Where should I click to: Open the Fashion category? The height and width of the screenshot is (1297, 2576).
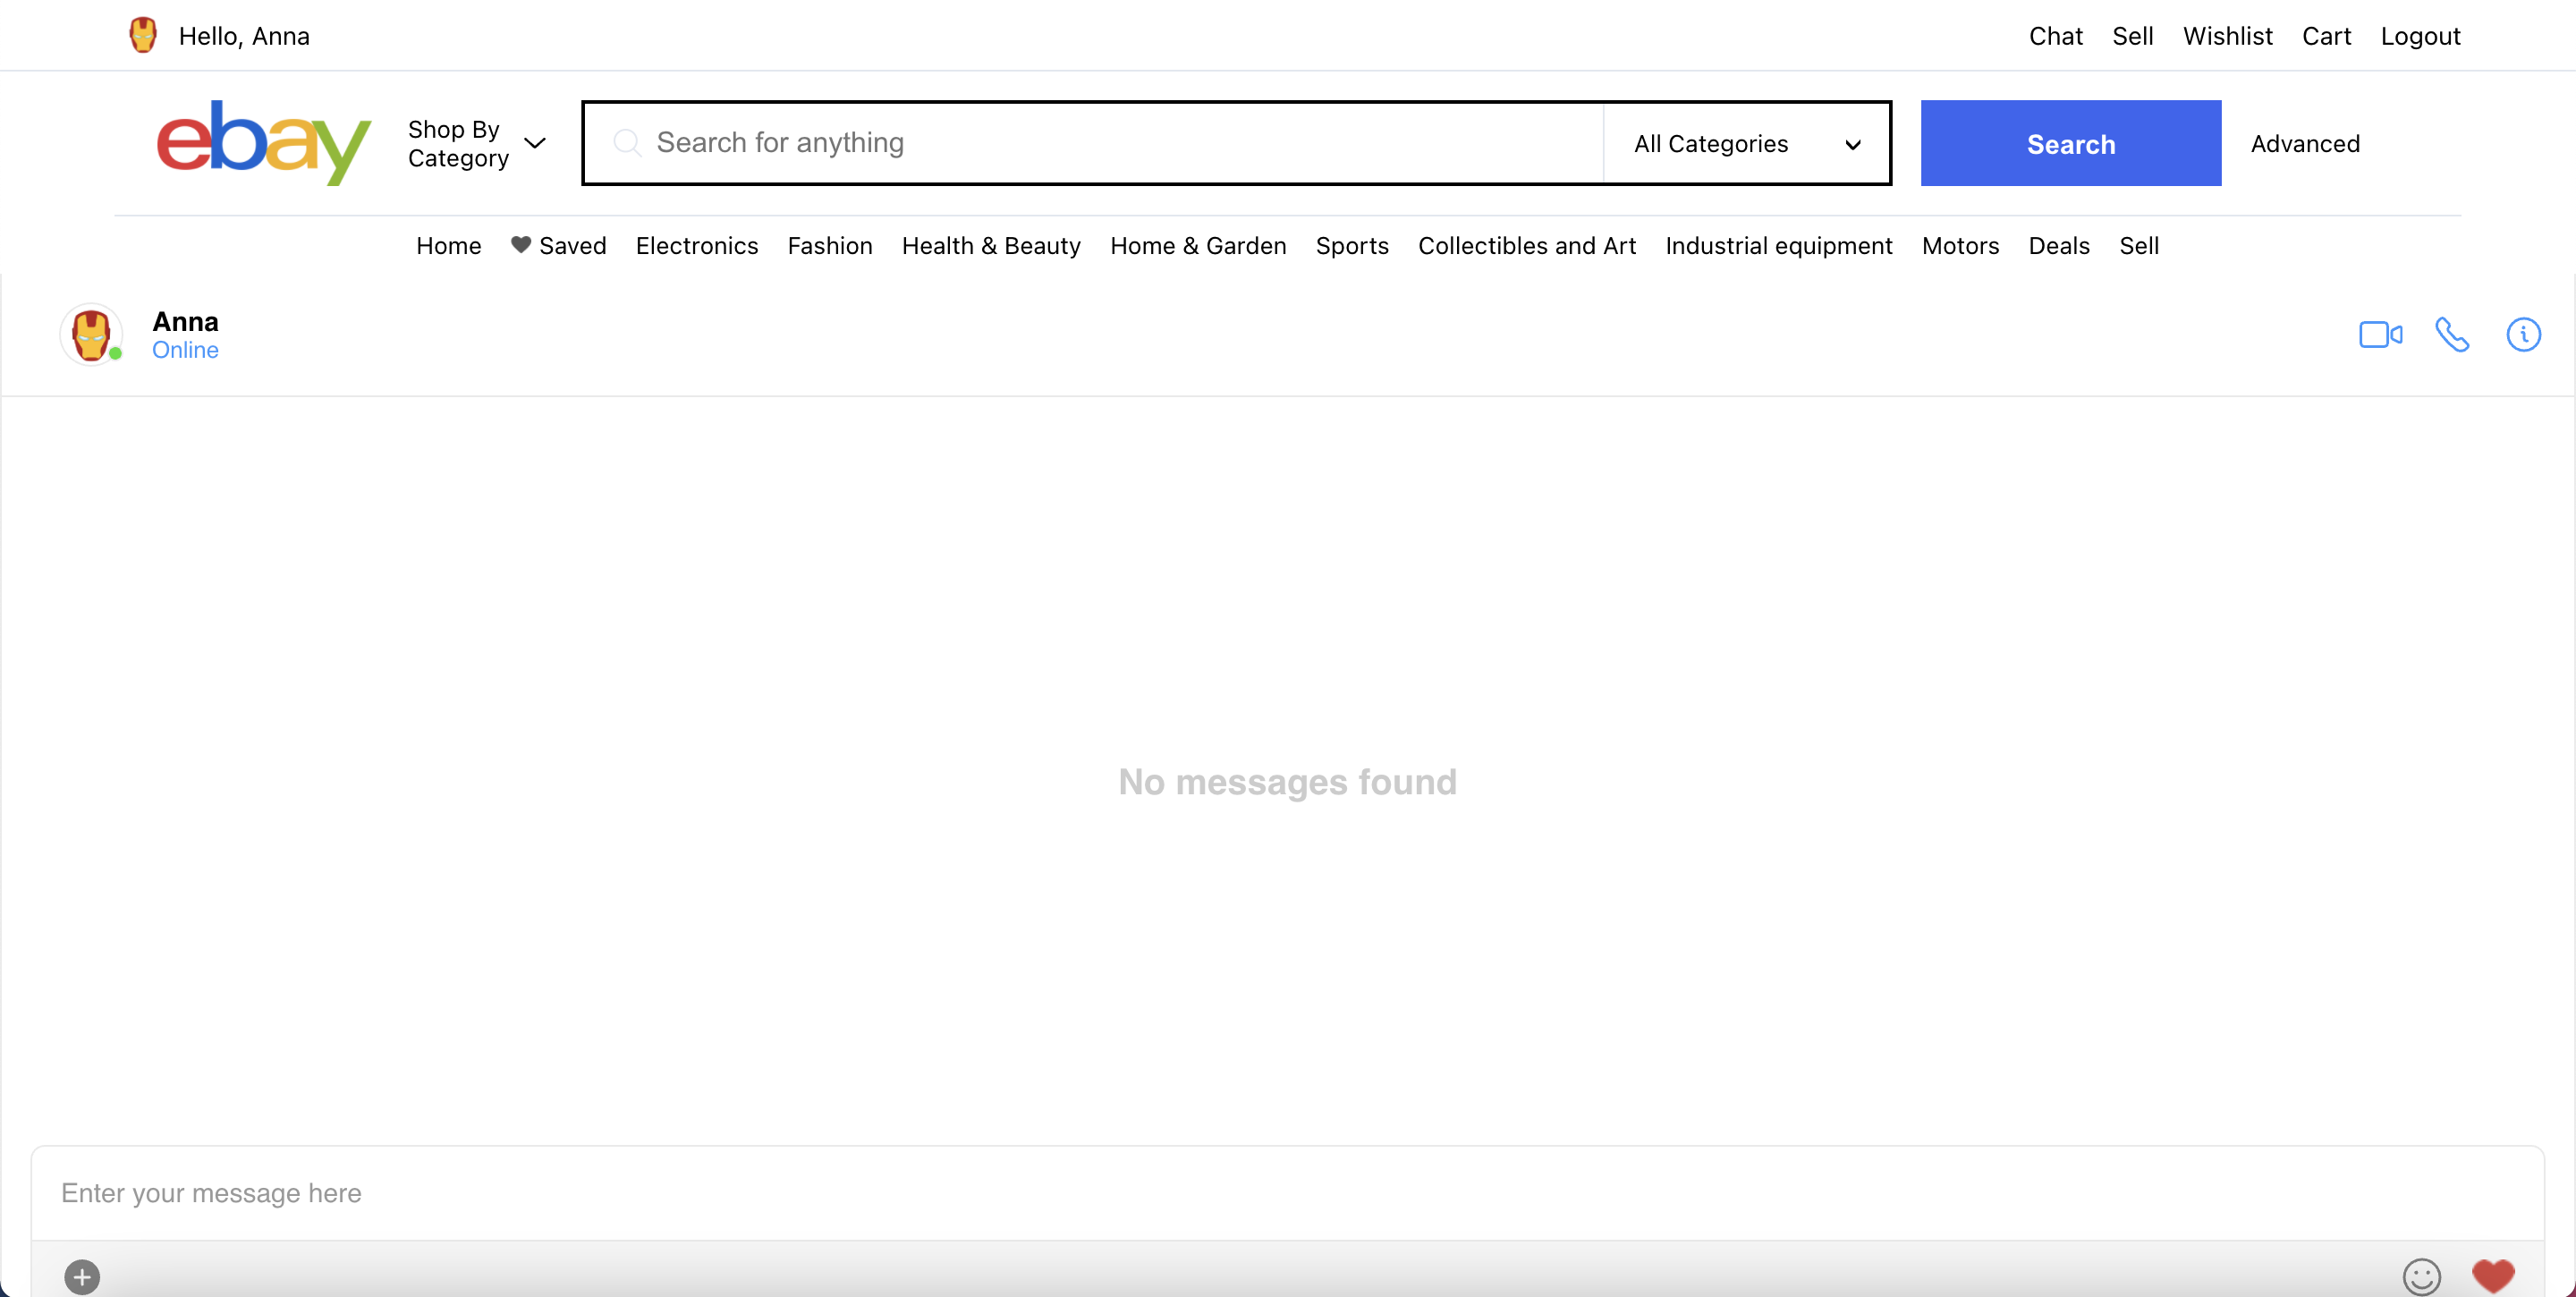pyautogui.click(x=829, y=246)
